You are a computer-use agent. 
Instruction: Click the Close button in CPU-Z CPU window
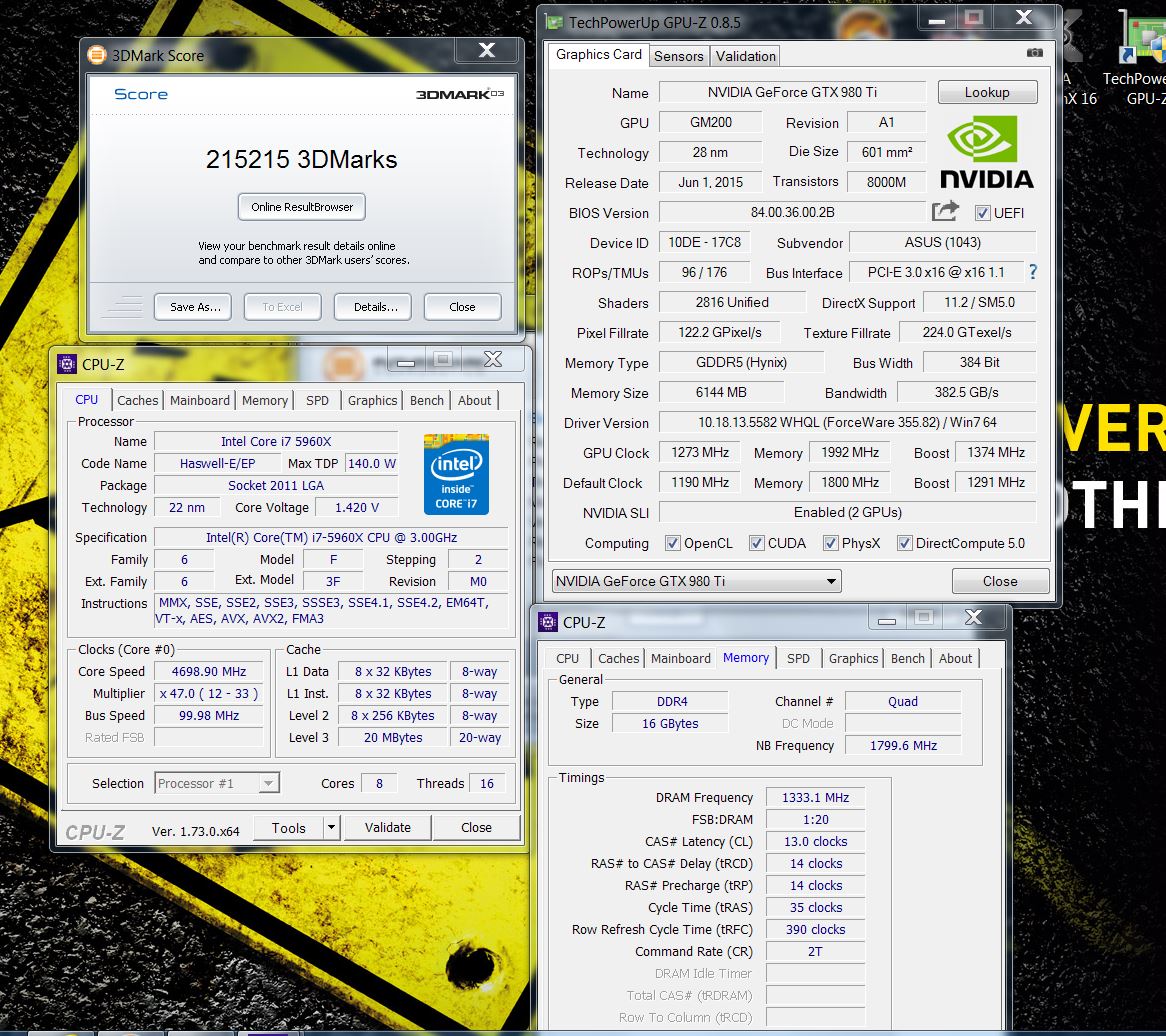(x=476, y=827)
